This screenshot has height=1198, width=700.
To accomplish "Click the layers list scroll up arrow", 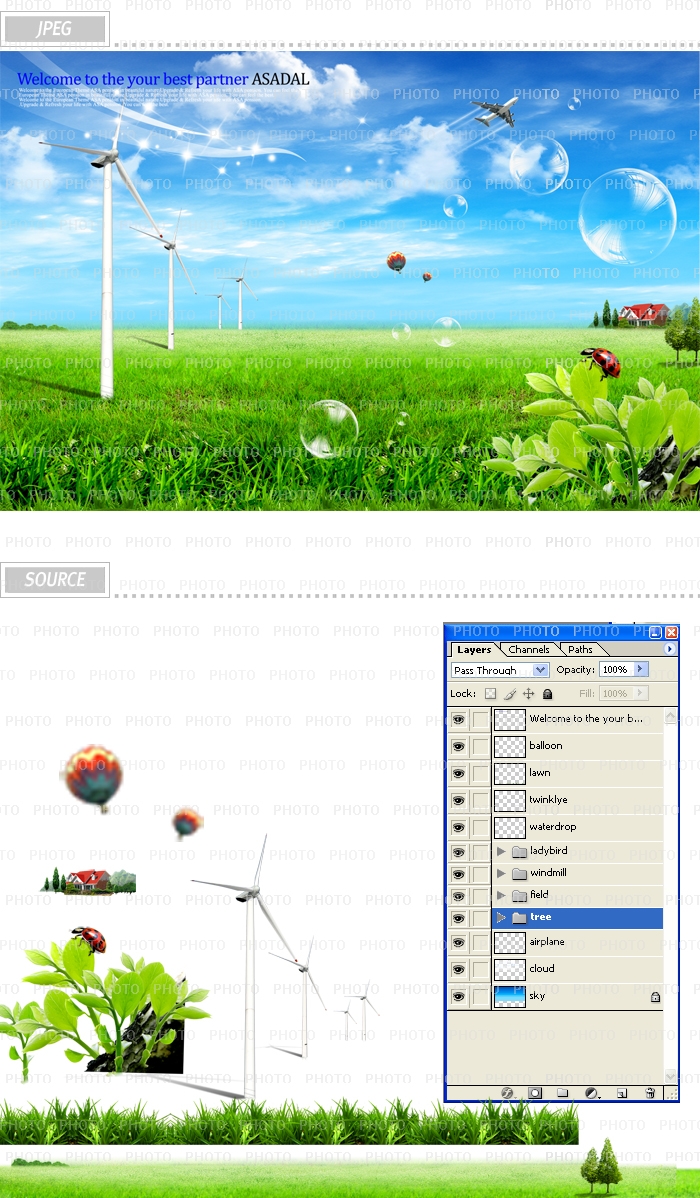I will tap(671, 717).
